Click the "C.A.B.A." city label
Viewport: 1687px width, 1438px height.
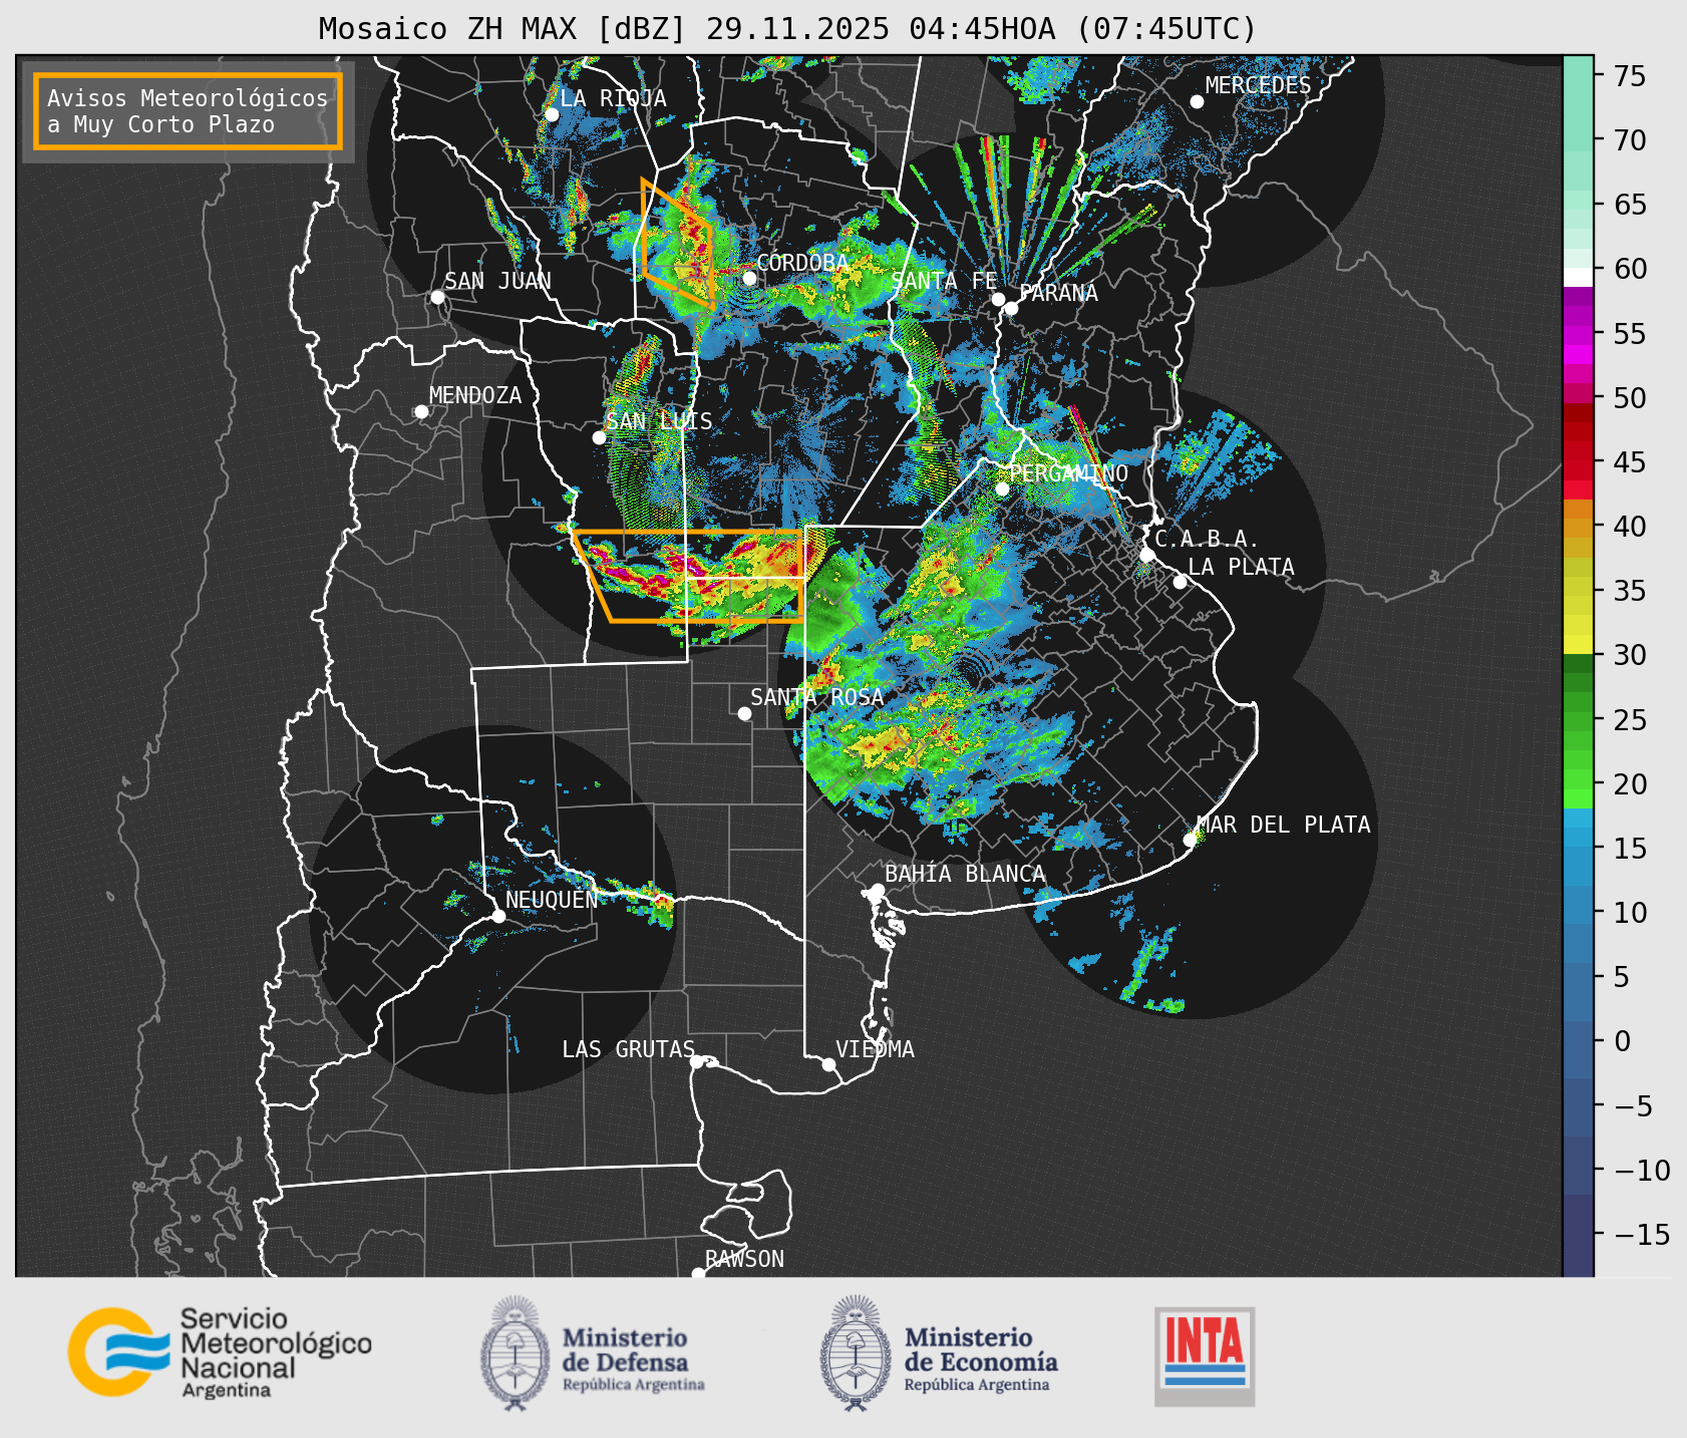tap(1206, 539)
